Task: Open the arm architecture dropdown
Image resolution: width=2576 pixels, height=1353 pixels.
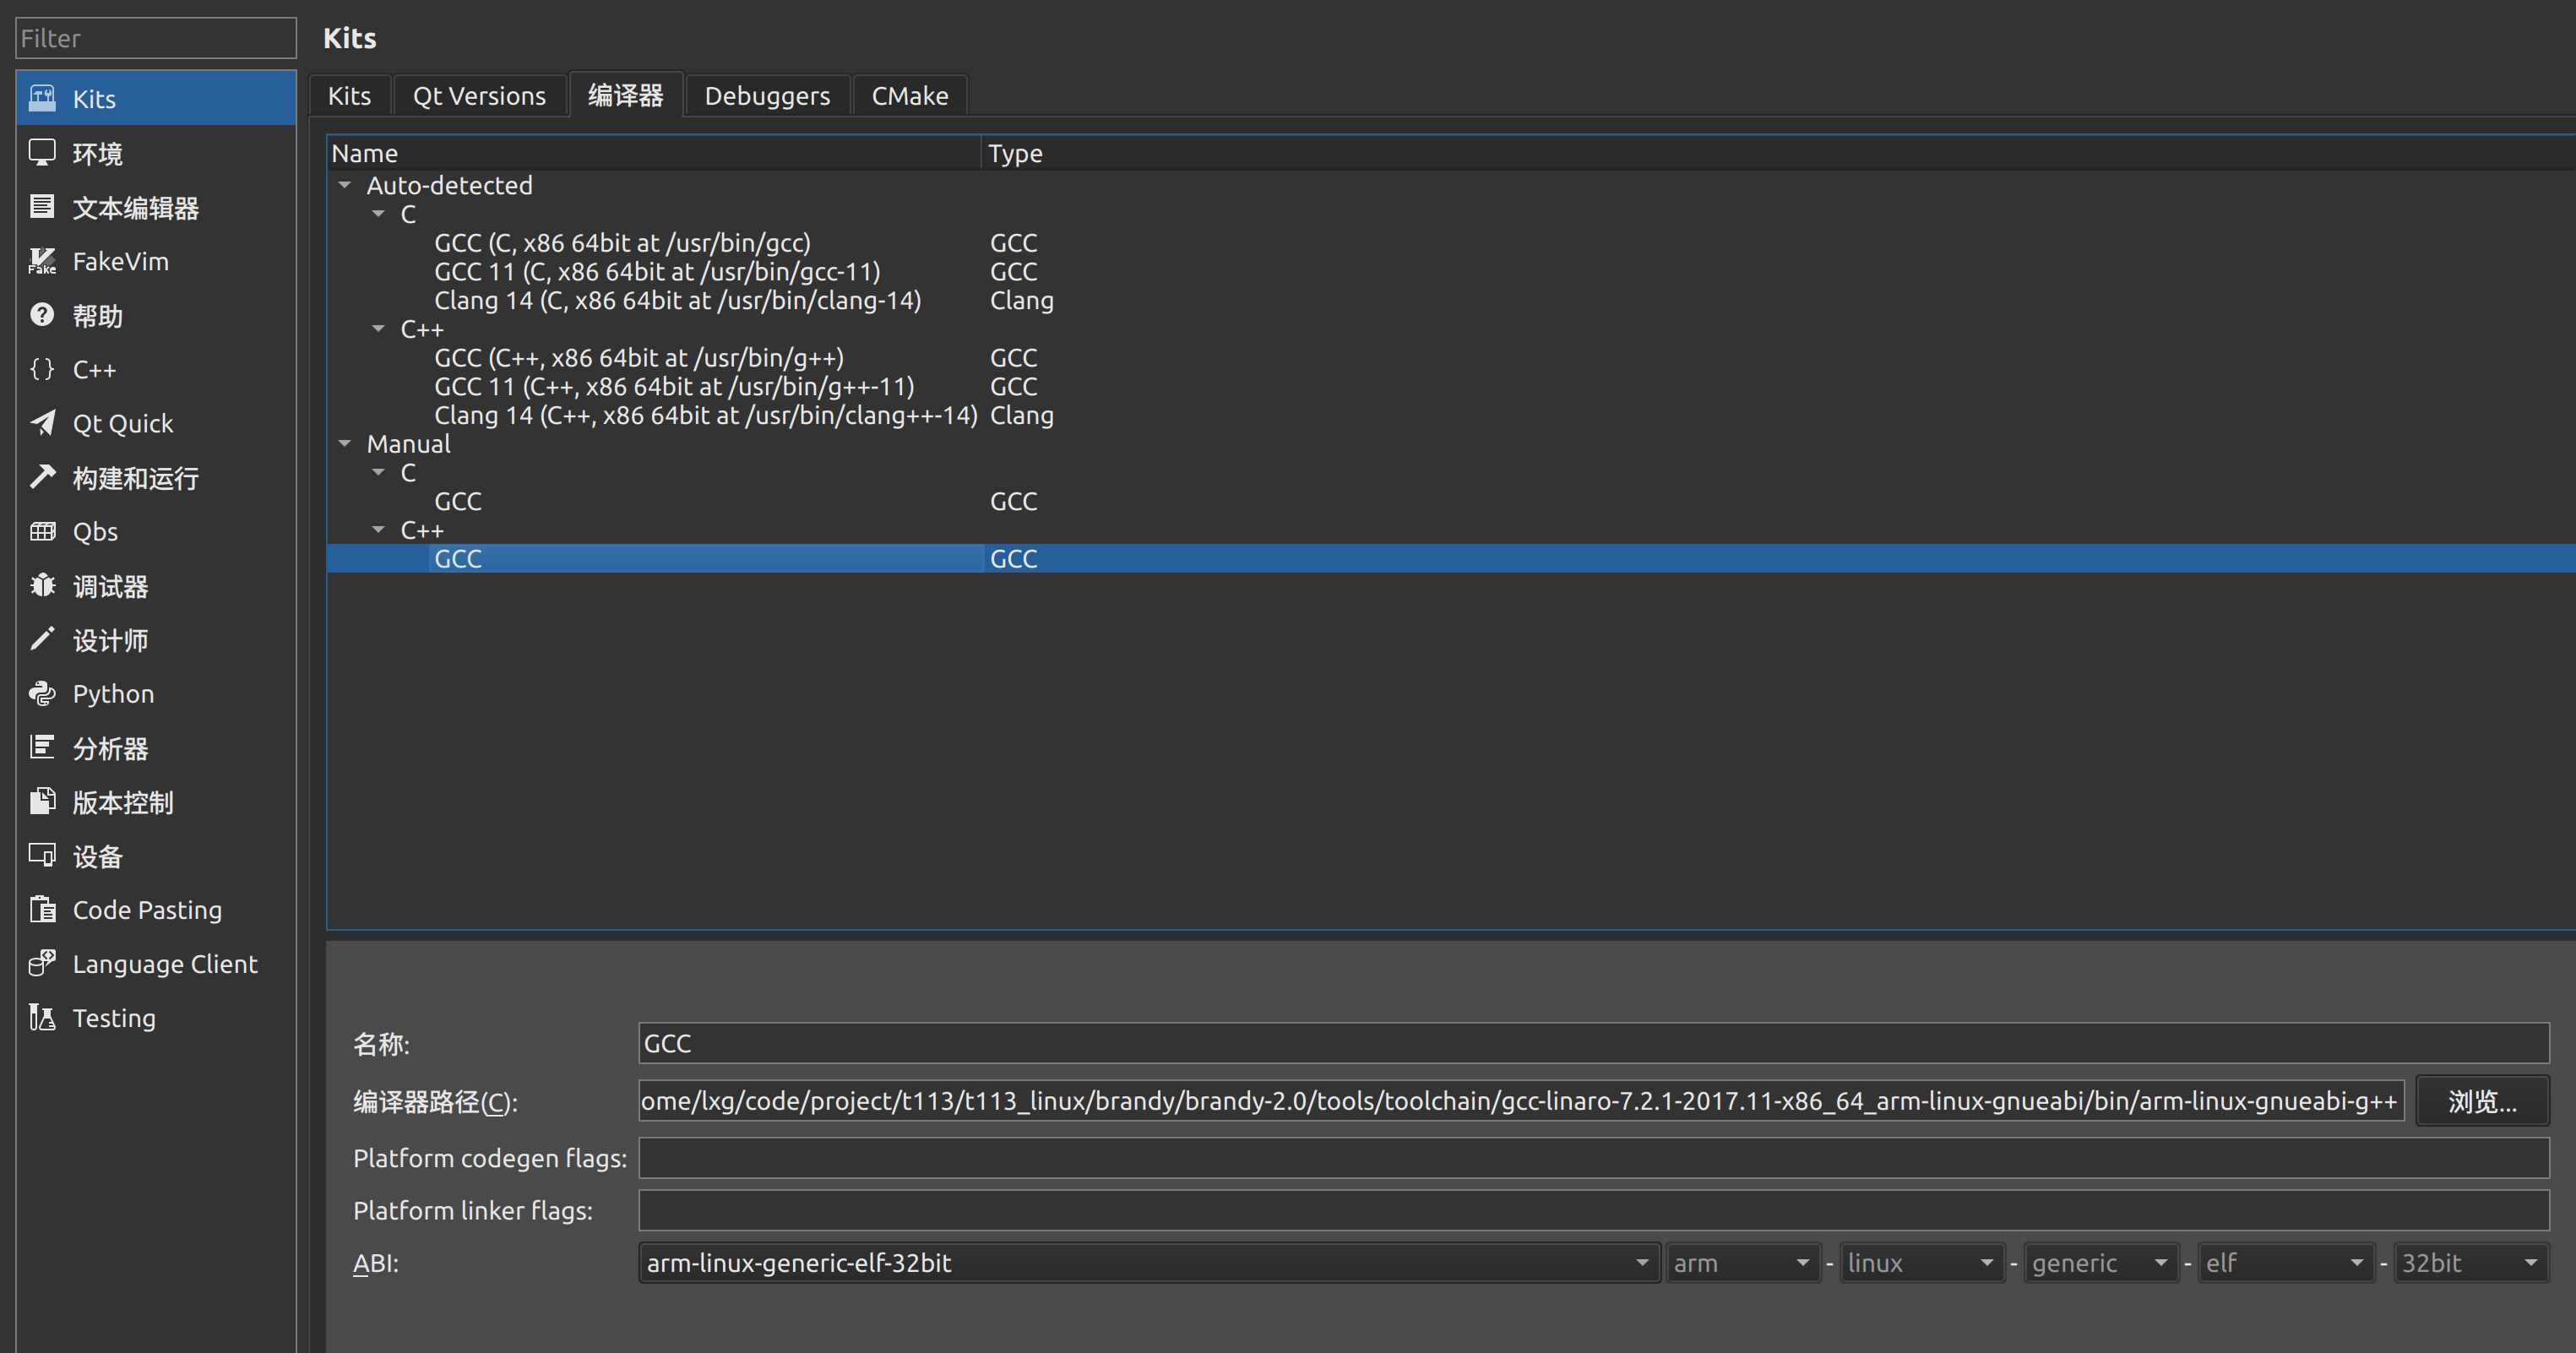Action: 1743,1263
